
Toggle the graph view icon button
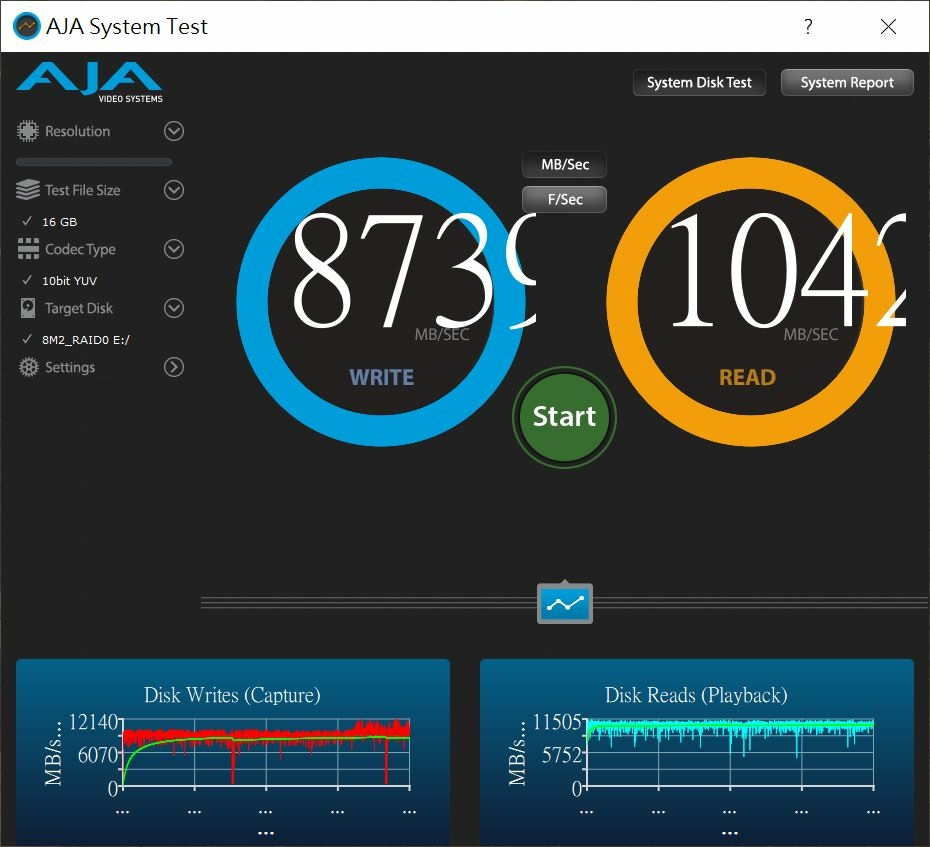(x=565, y=603)
